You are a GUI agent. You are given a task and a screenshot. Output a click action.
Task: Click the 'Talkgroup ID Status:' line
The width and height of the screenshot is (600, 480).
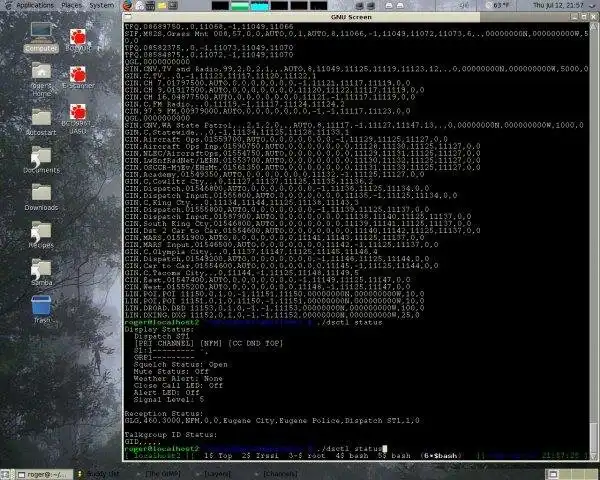click(171, 435)
